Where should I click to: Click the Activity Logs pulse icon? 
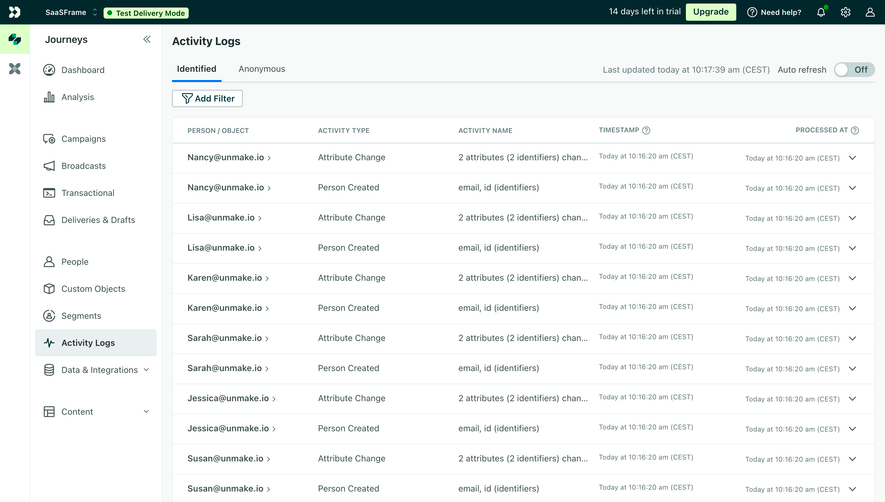tap(49, 343)
